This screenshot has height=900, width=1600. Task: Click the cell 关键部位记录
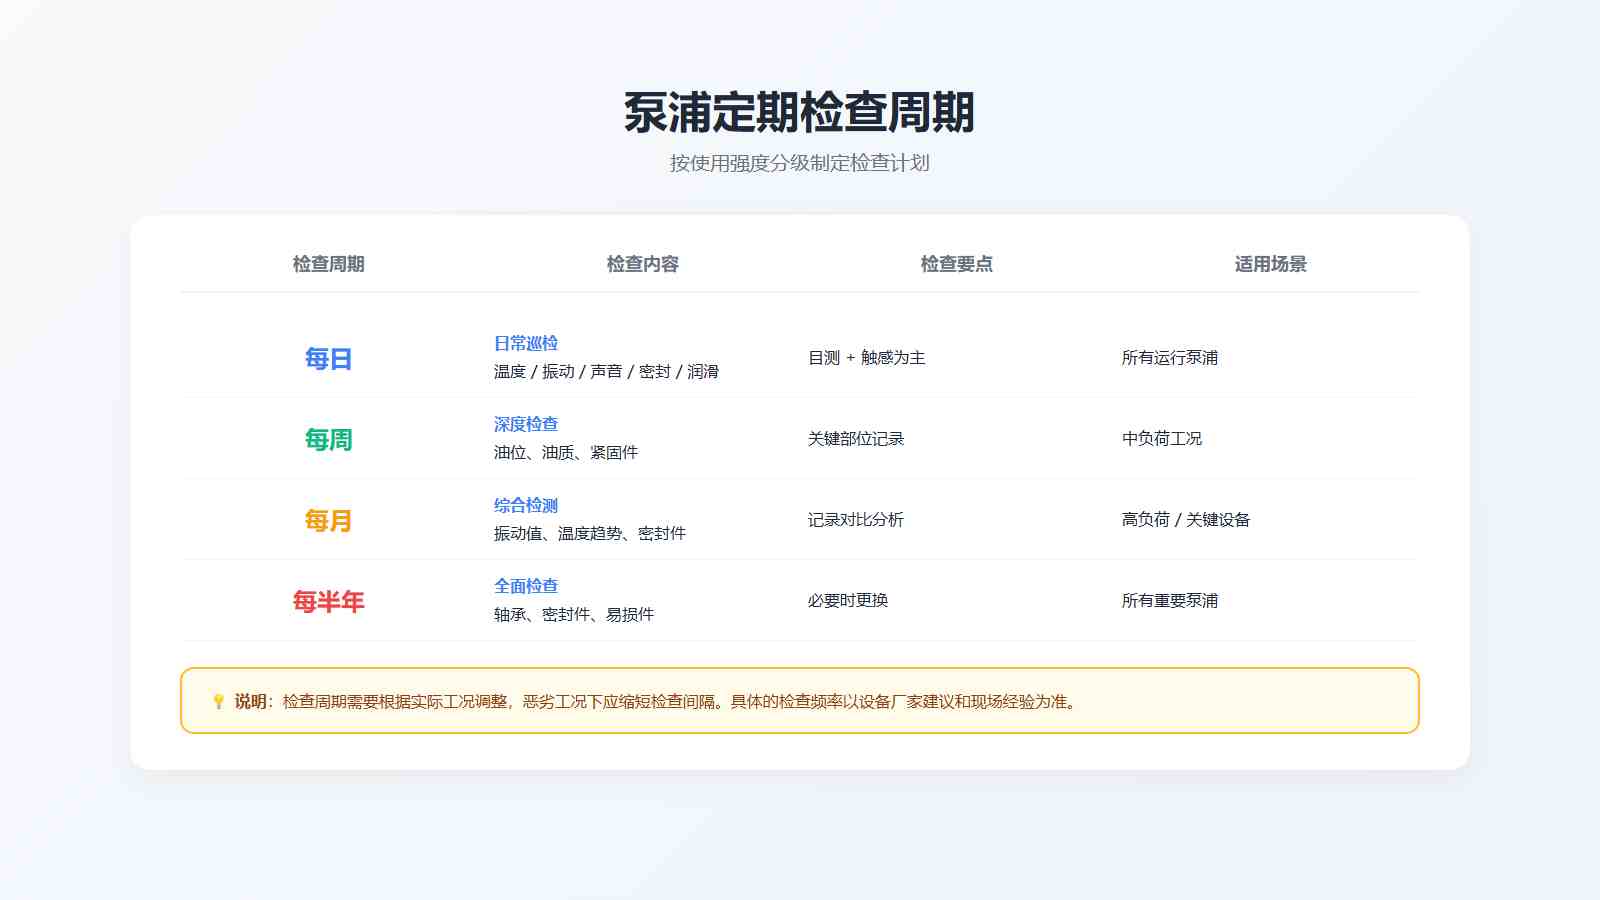click(x=856, y=439)
